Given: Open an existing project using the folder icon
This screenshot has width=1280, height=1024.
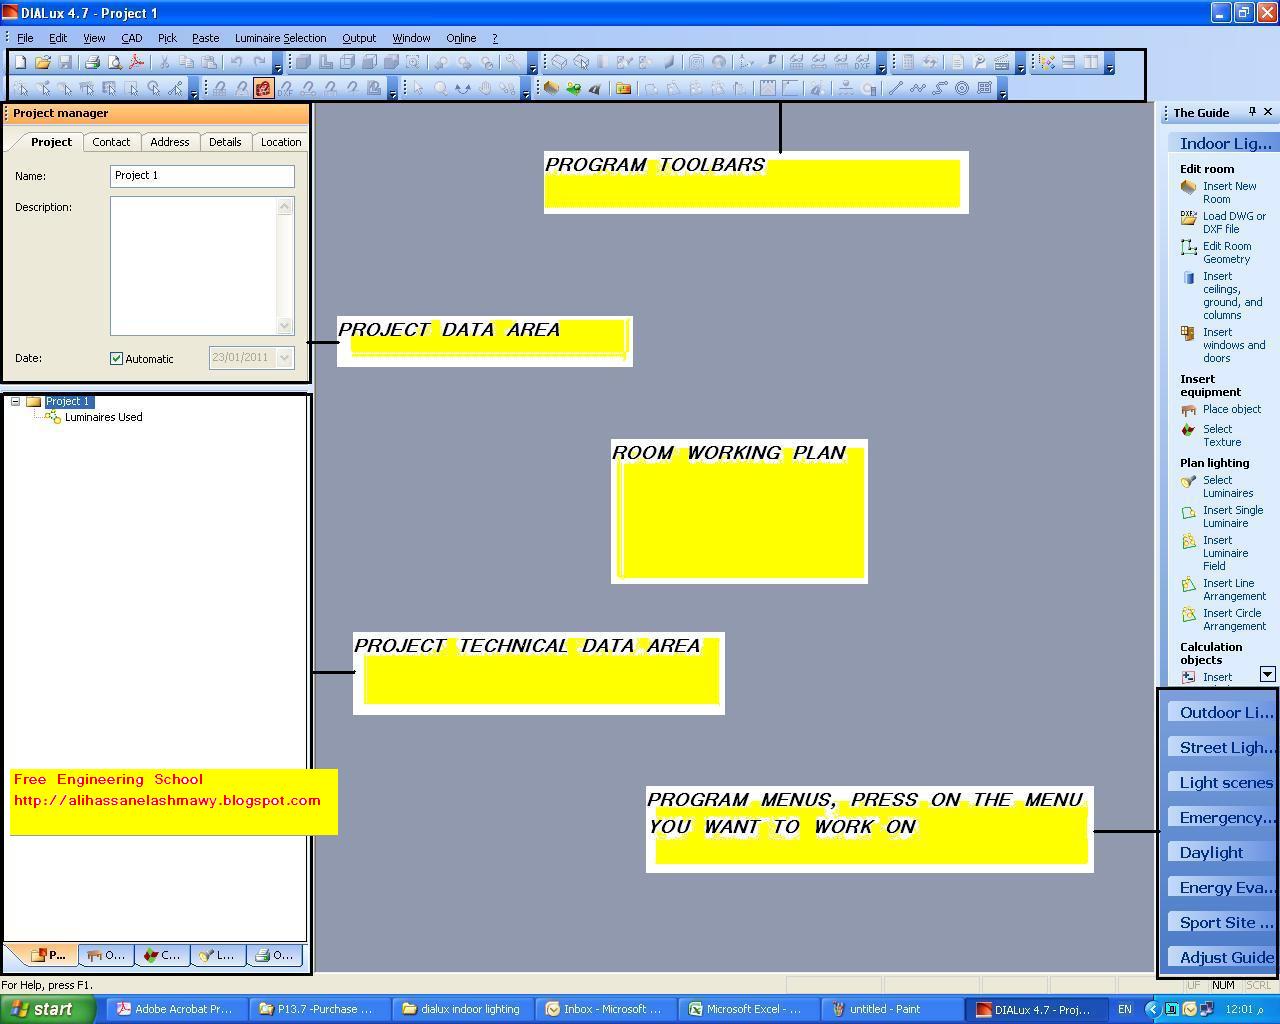Looking at the screenshot, I should coord(40,61).
